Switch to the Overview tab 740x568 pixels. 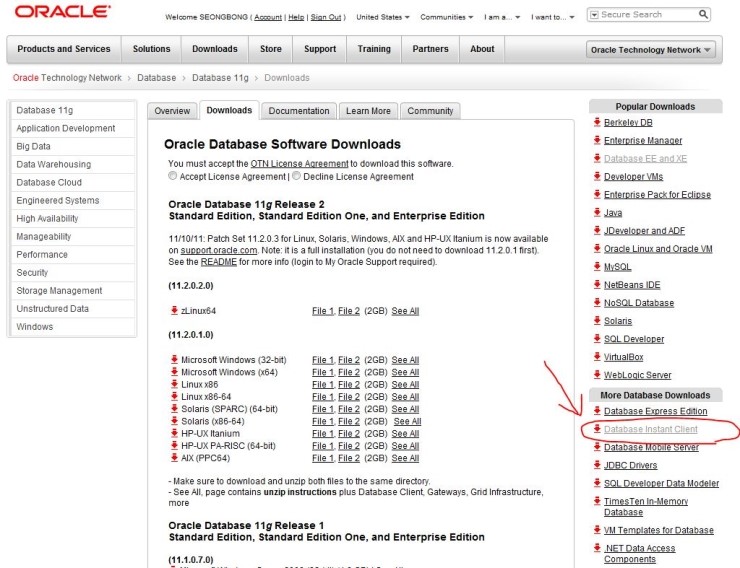pyautogui.click(x=172, y=111)
